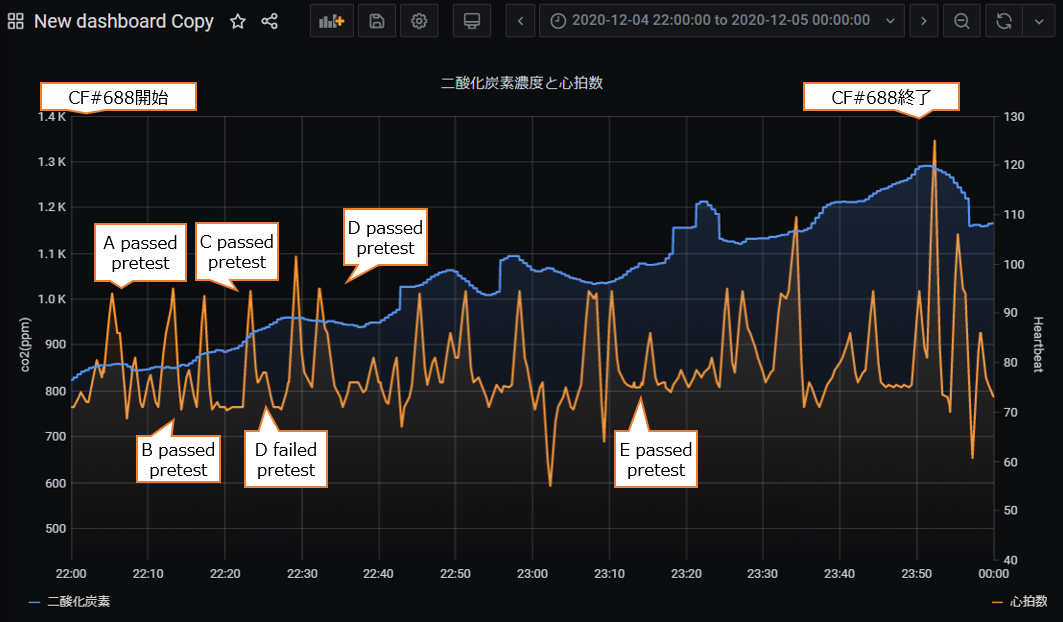The image size is (1063, 622).
Task: Cycle view mode with monitor icon
Action: [x=472, y=21]
